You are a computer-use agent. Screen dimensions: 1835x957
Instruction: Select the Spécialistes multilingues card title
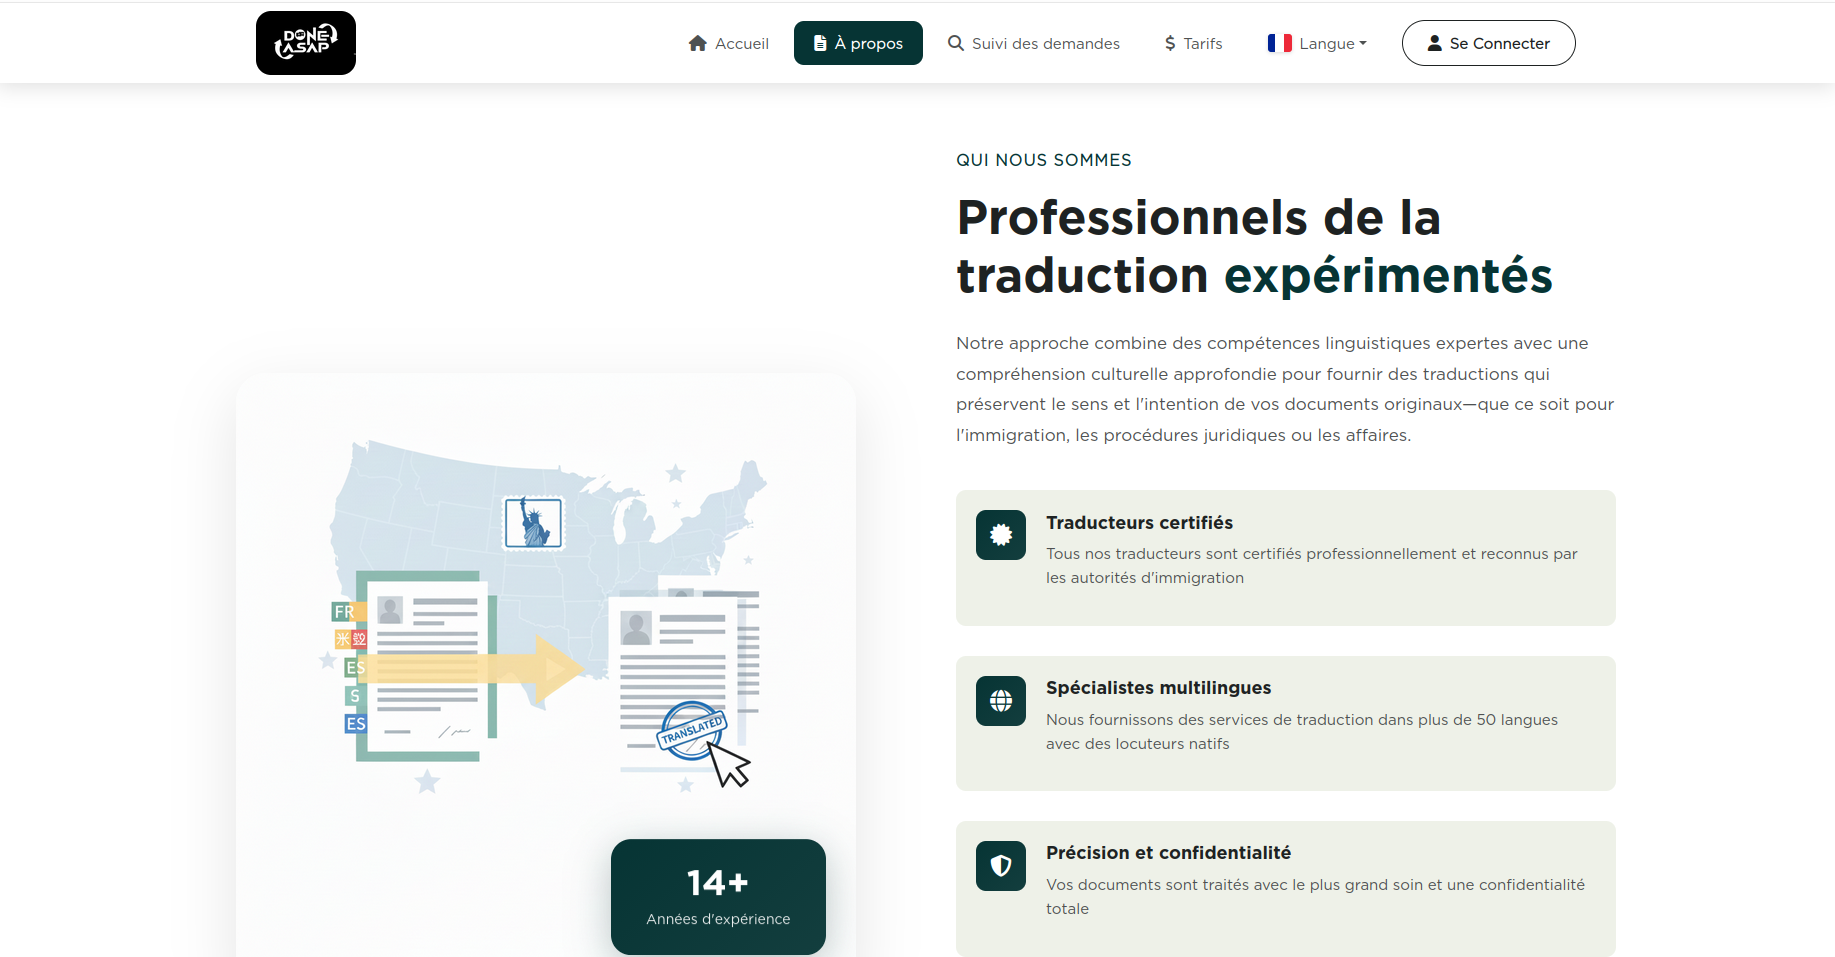pos(1158,688)
